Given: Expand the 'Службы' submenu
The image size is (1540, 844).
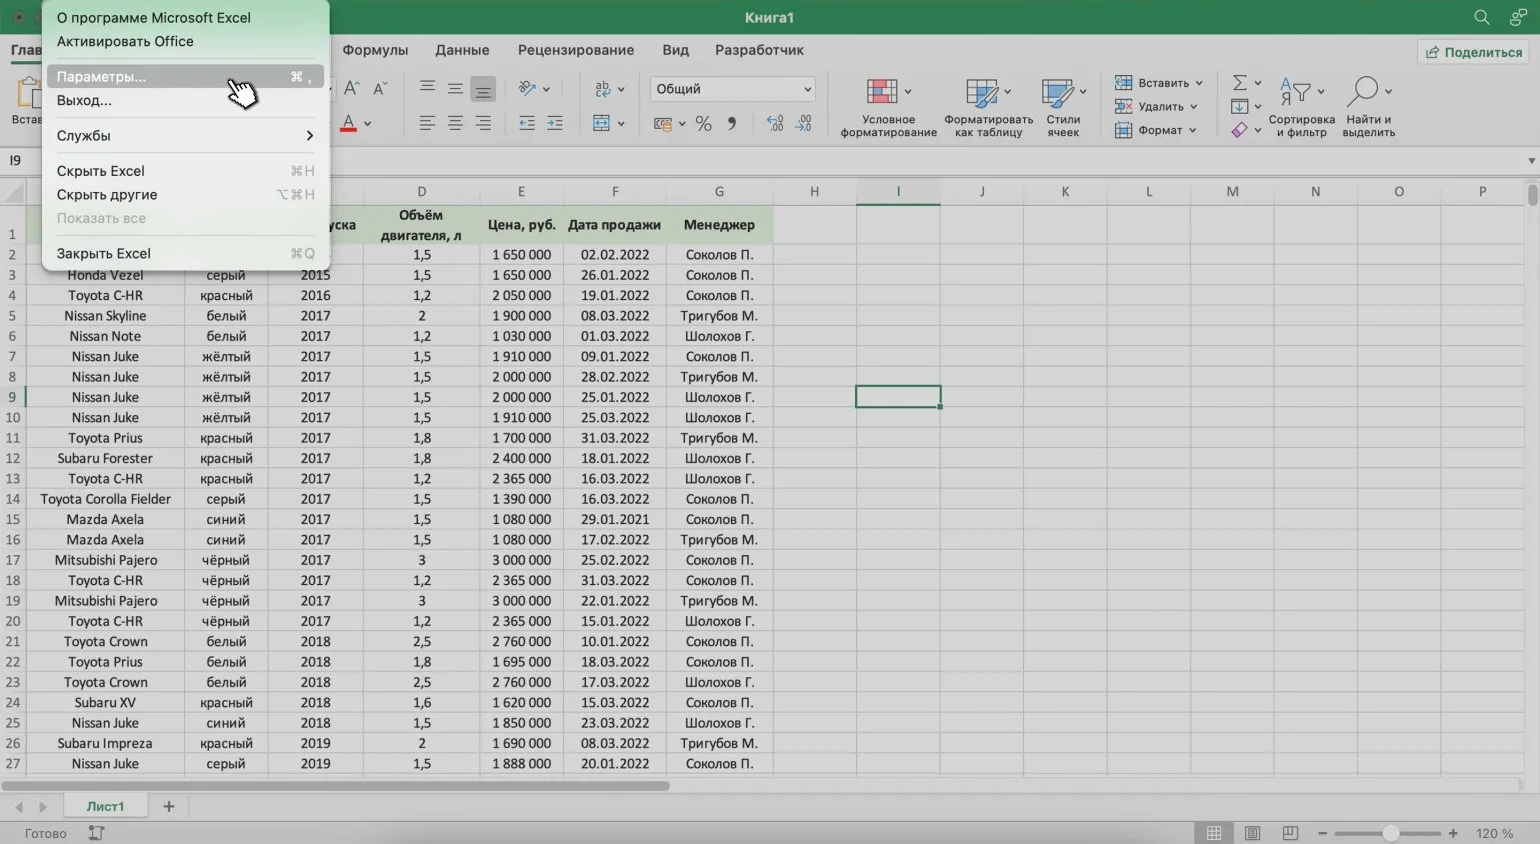Looking at the screenshot, I should 184,136.
